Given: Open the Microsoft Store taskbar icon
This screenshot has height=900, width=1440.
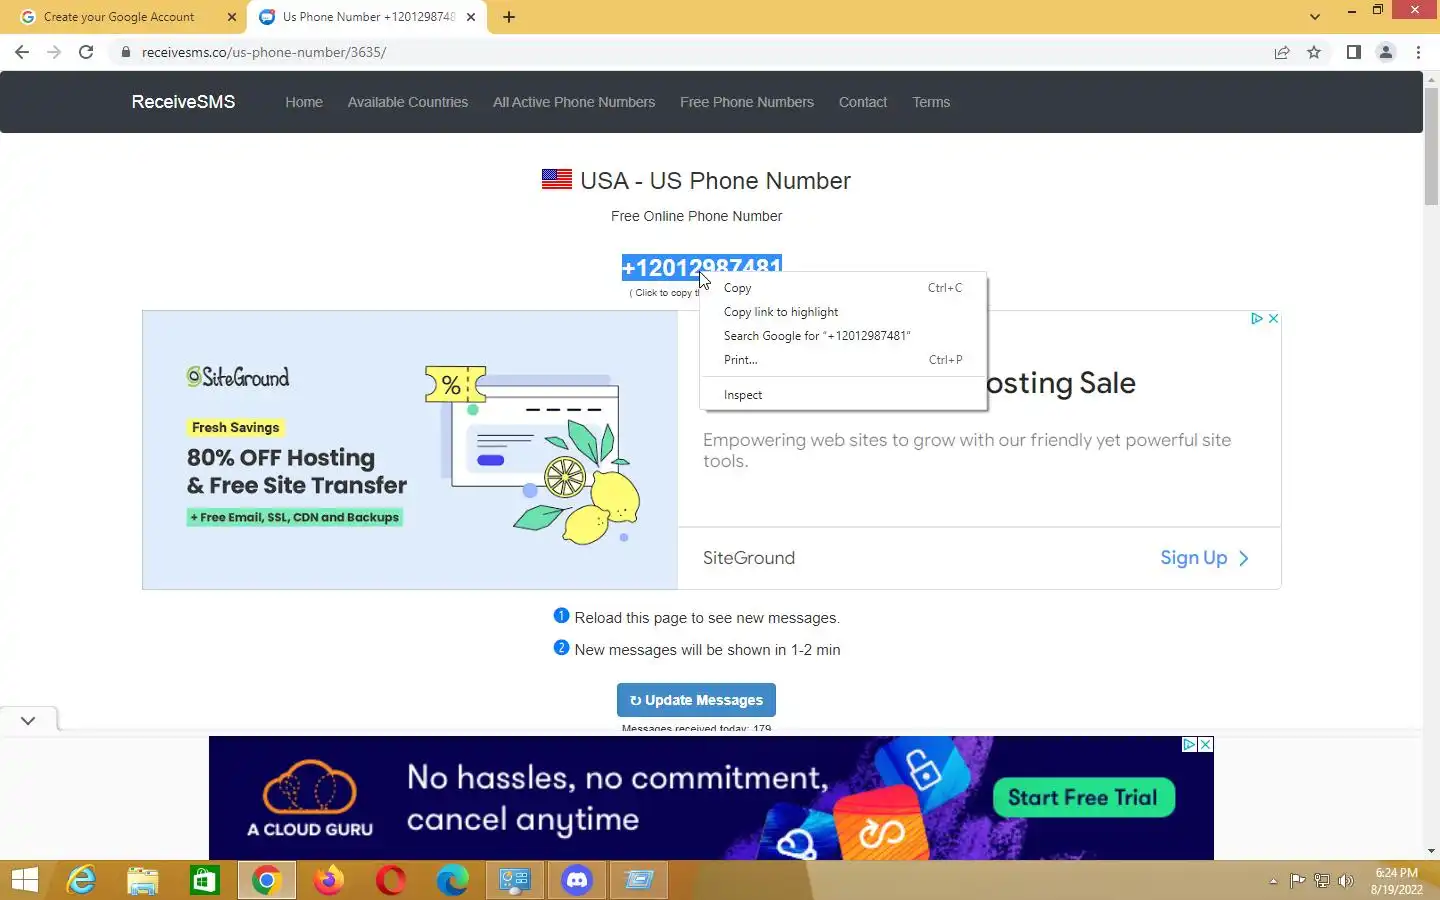Looking at the screenshot, I should tap(205, 880).
